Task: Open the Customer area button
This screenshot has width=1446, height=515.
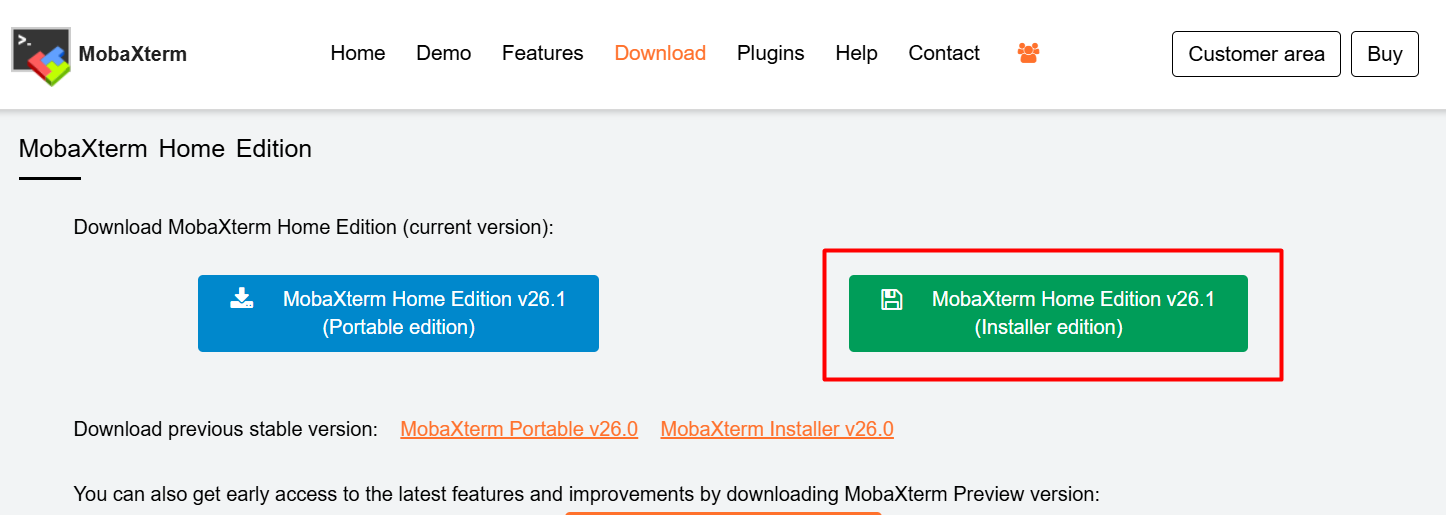Action: point(1256,54)
